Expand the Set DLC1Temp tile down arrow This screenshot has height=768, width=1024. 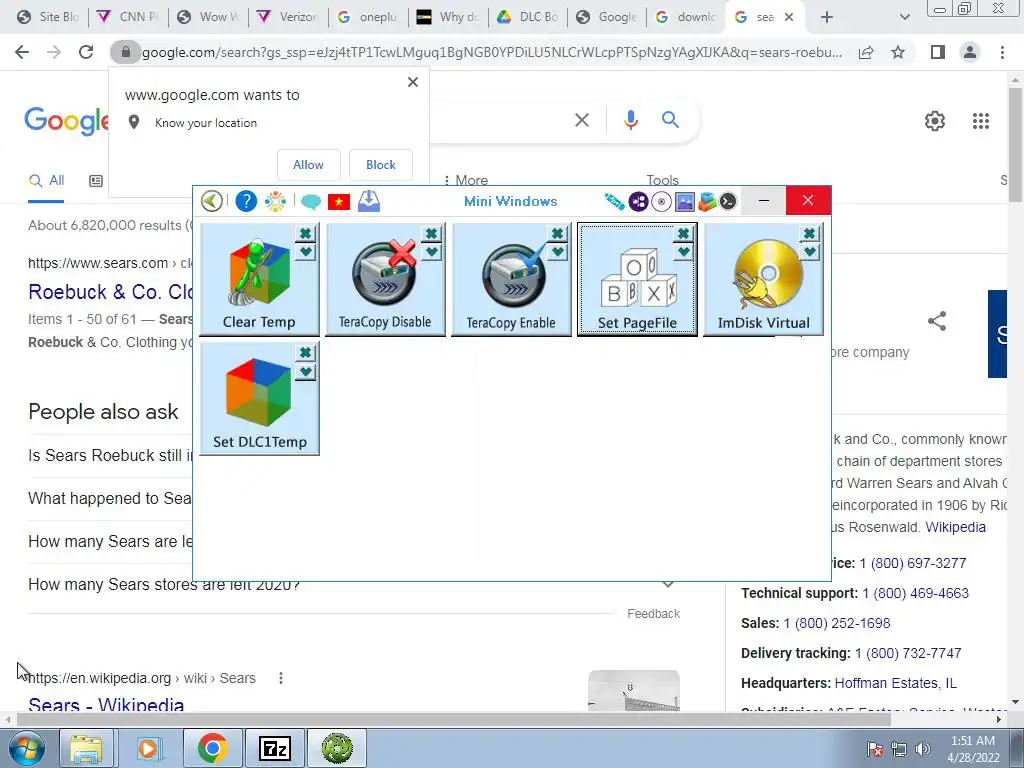tap(305, 372)
